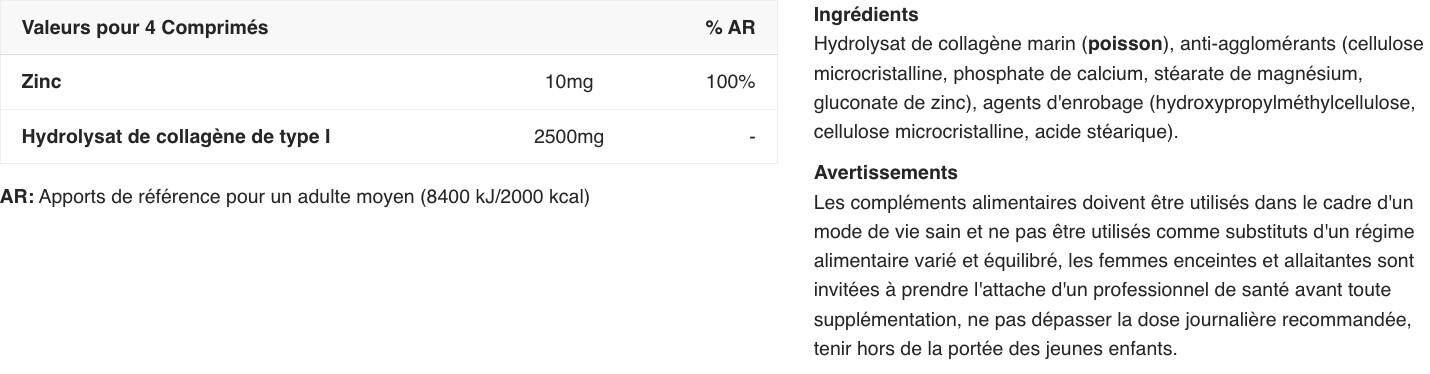Screen dimensions: 1430x374
Task: Click 'Les compléments alimentaires' warning sentence start
Action: coord(937,203)
